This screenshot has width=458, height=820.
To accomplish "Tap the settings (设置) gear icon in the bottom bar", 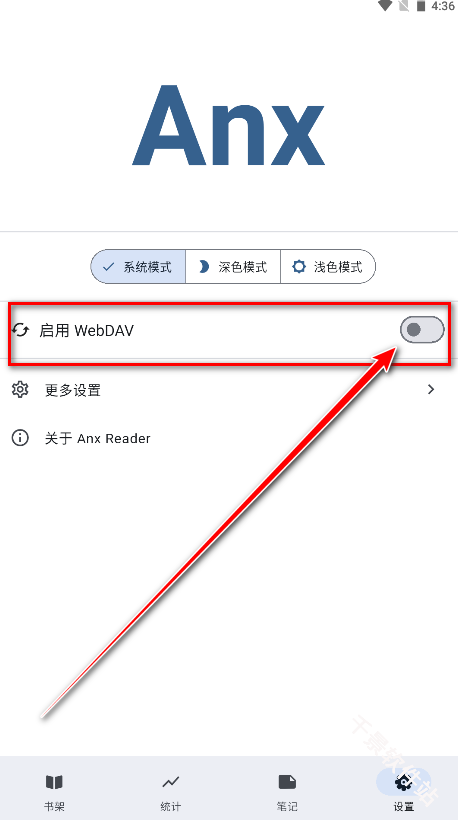I will (x=404, y=782).
